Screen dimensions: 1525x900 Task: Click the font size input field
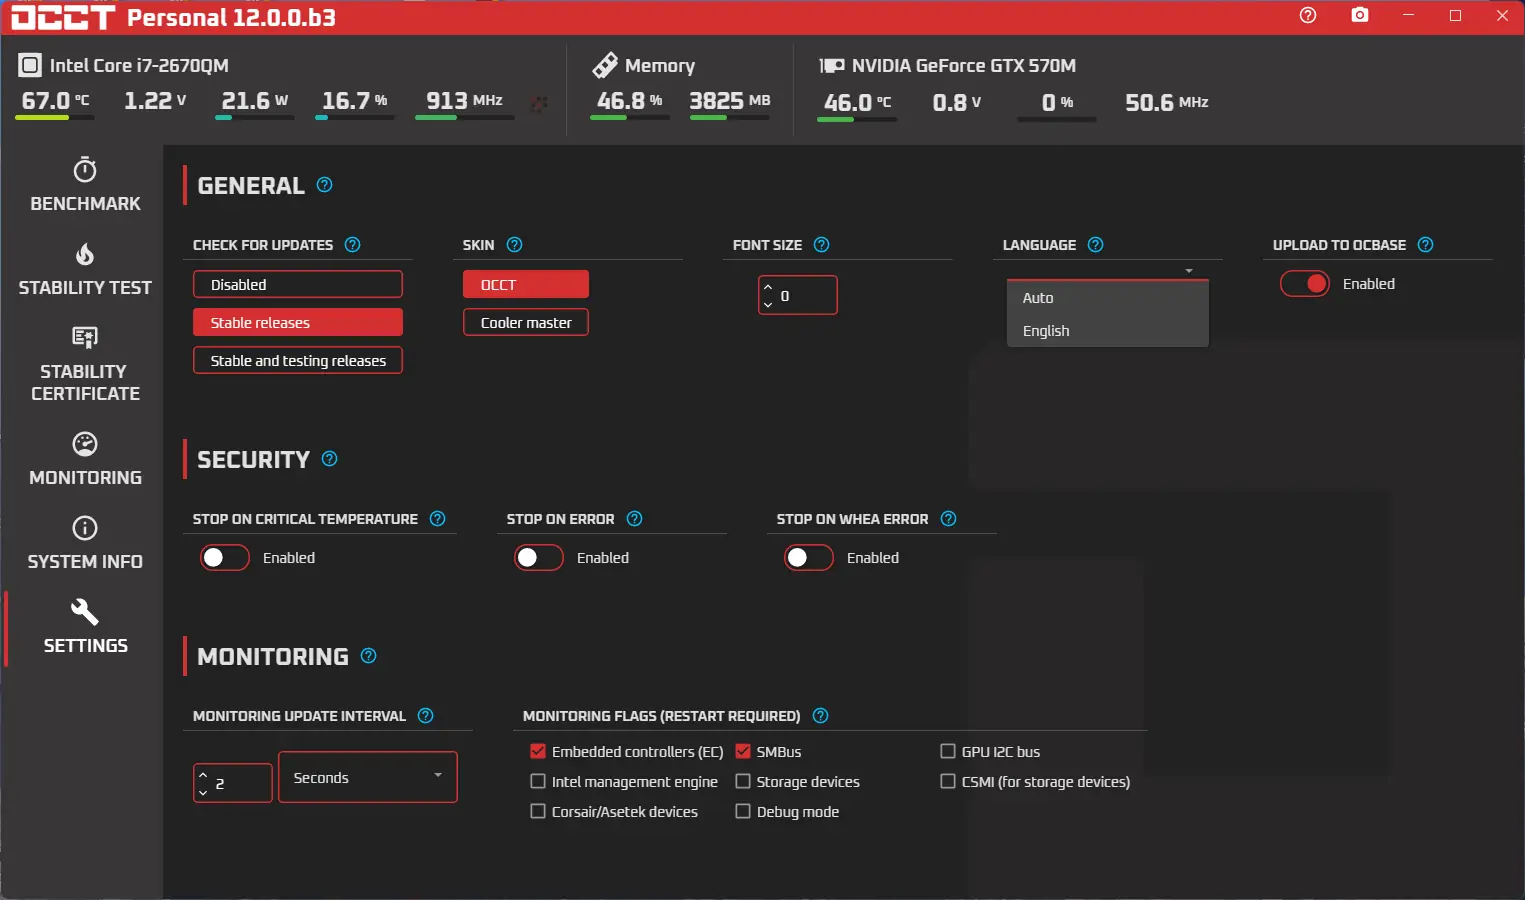(x=798, y=295)
